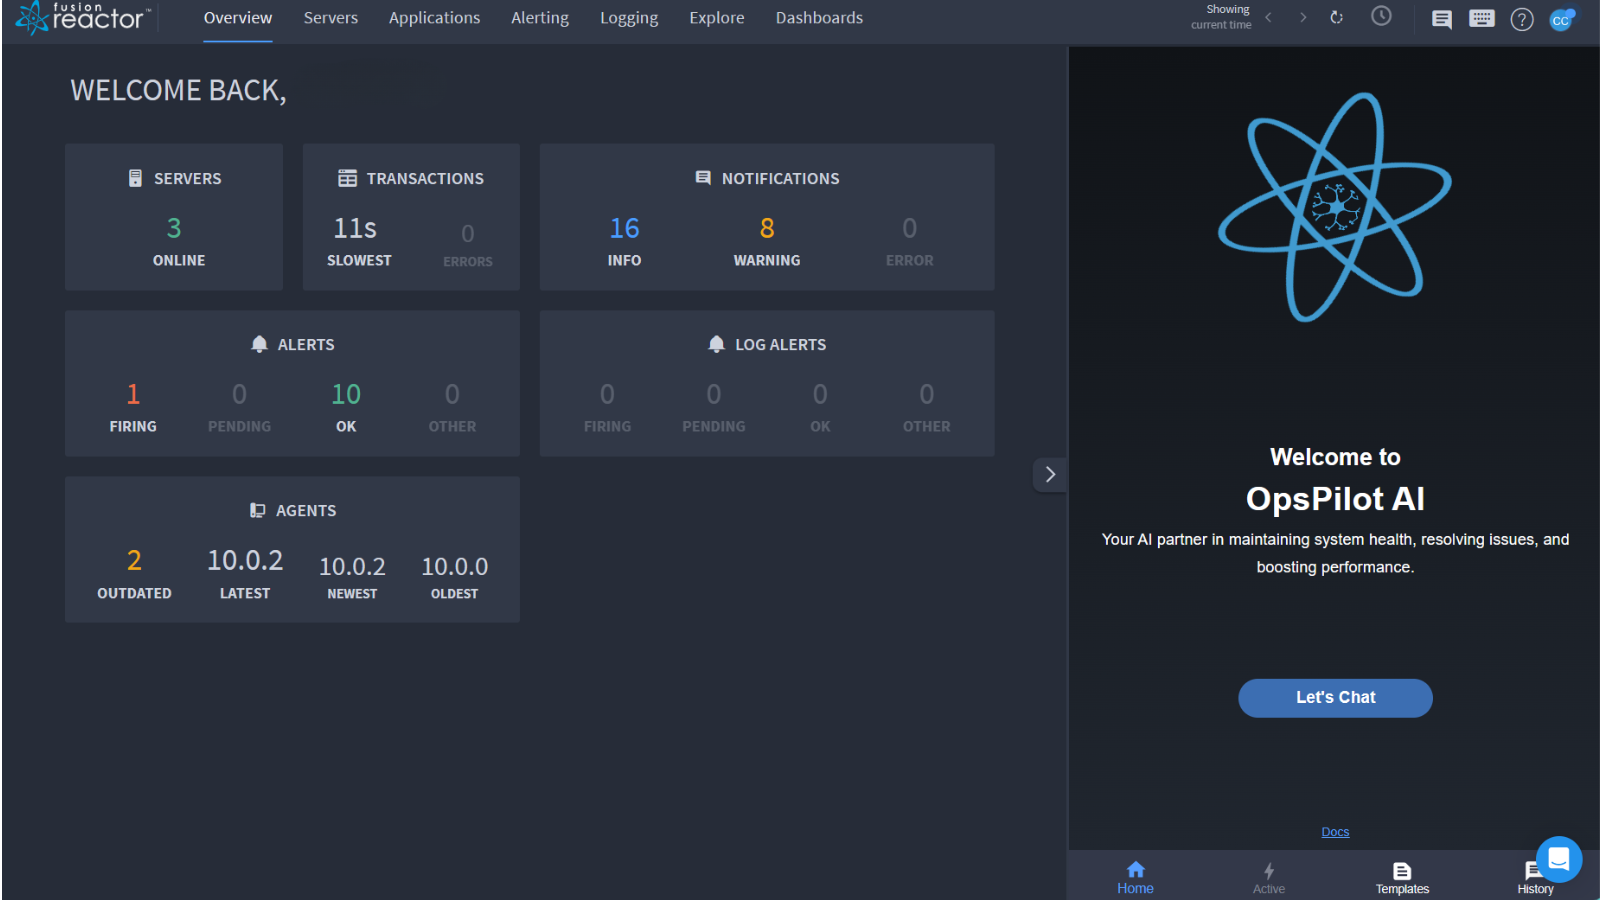Switch to the Alerting section
This screenshot has height=900, width=1600.
tap(540, 17)
